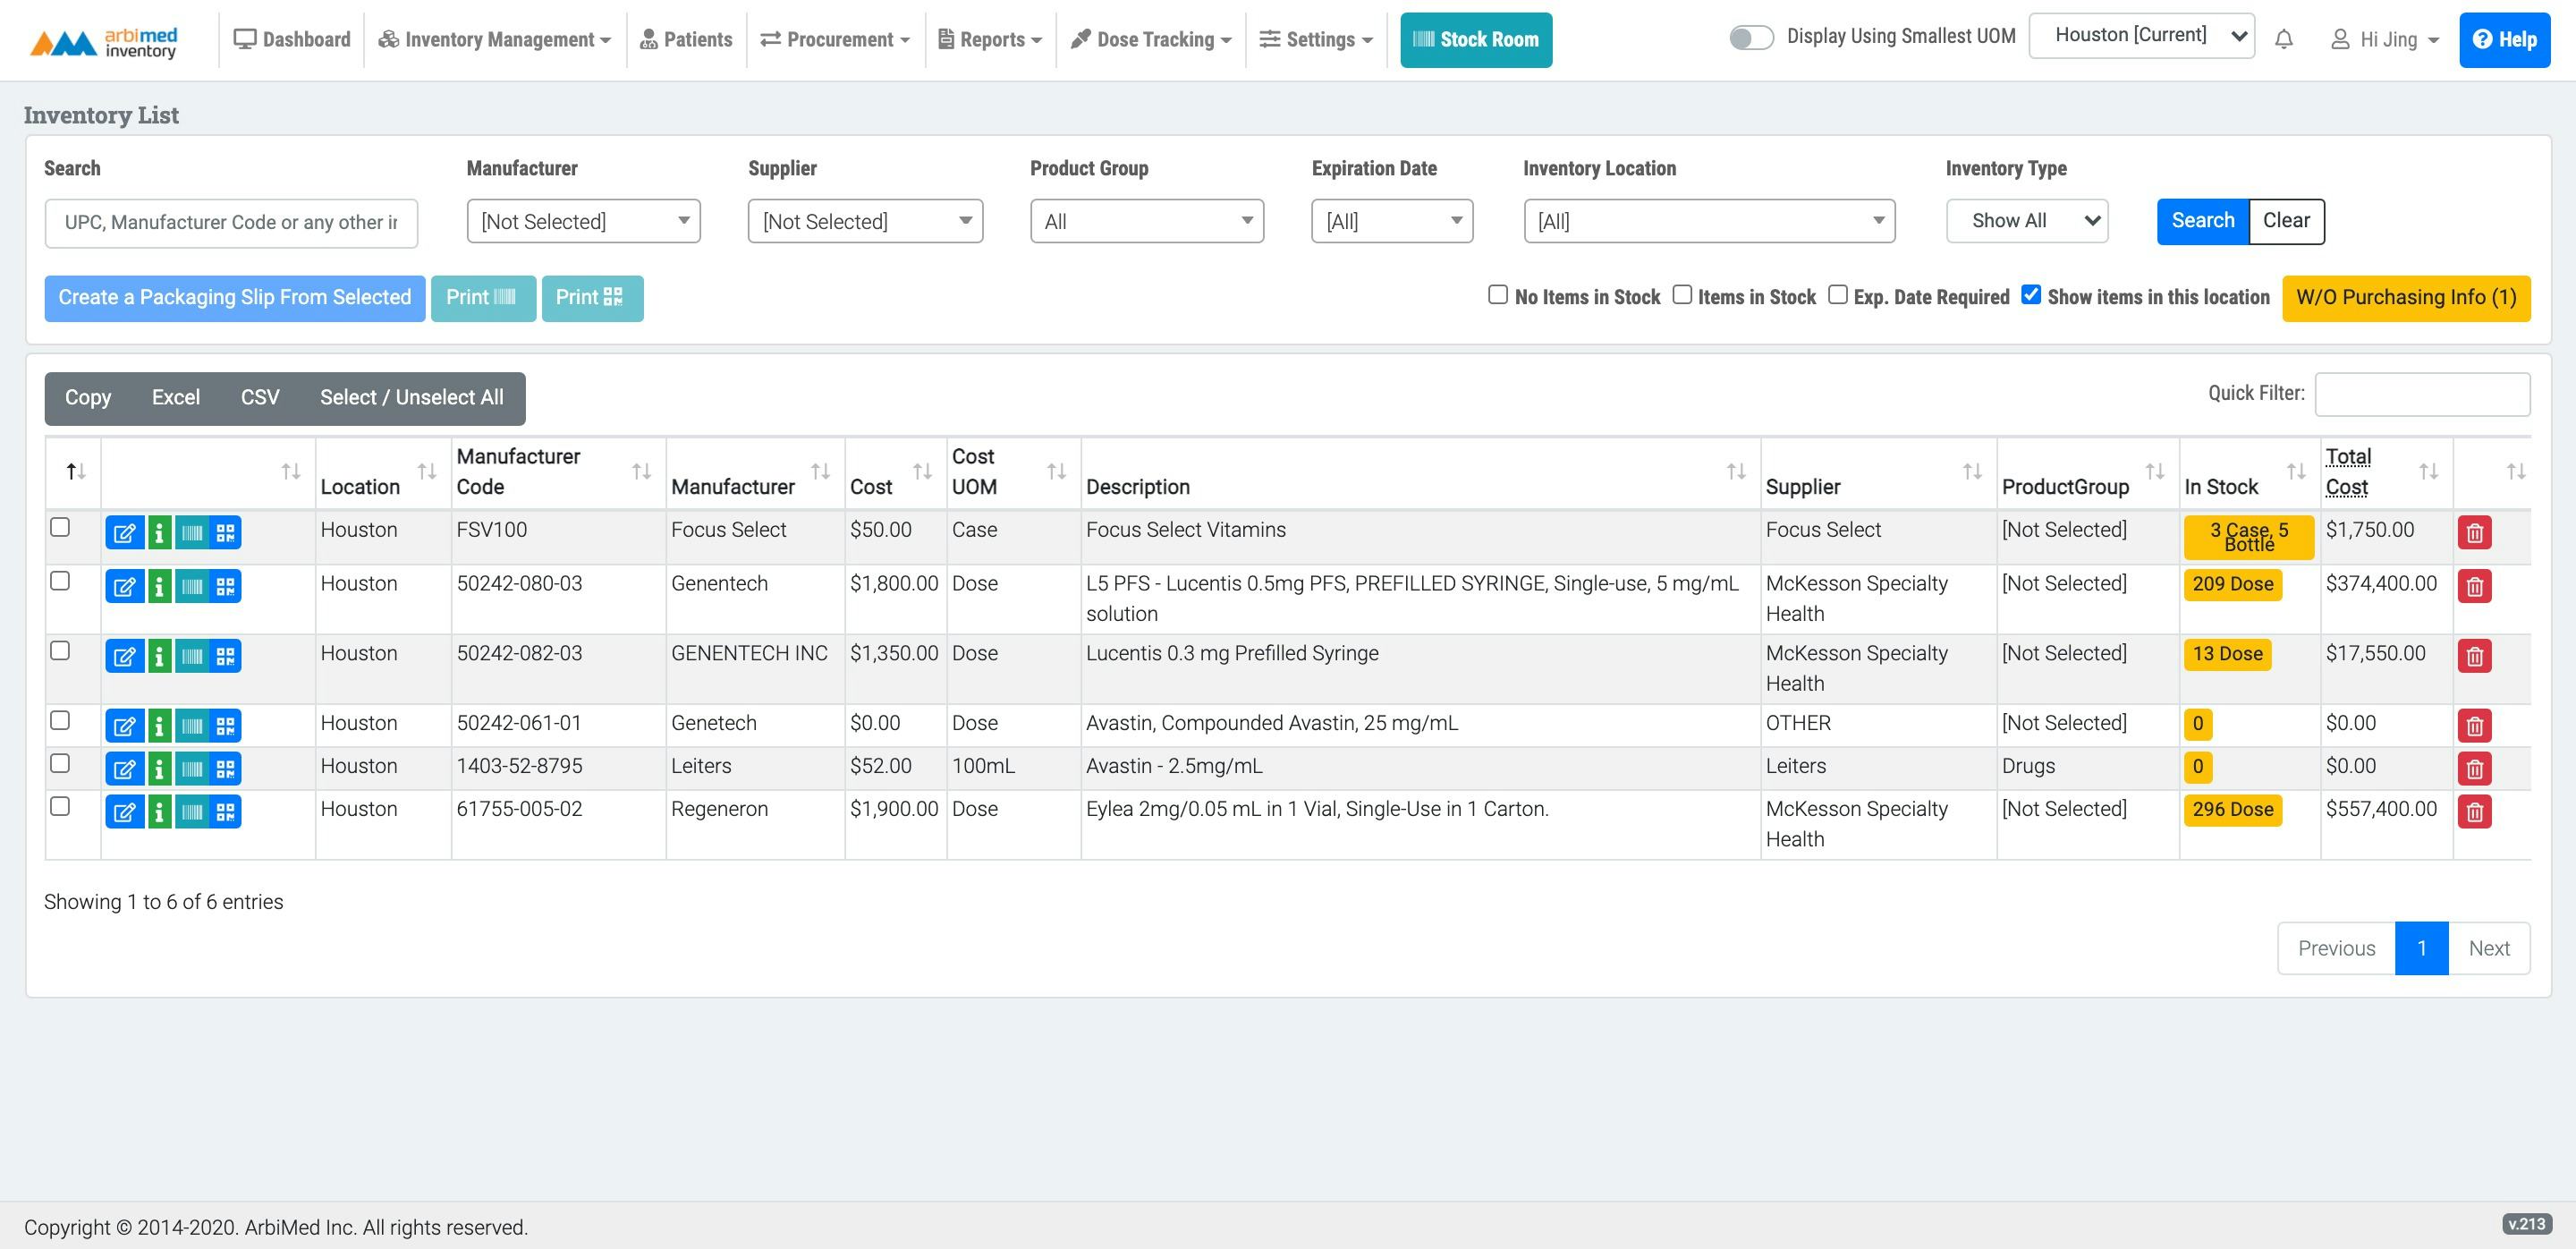Uncheck Show items in this location

pos(2031,293)
